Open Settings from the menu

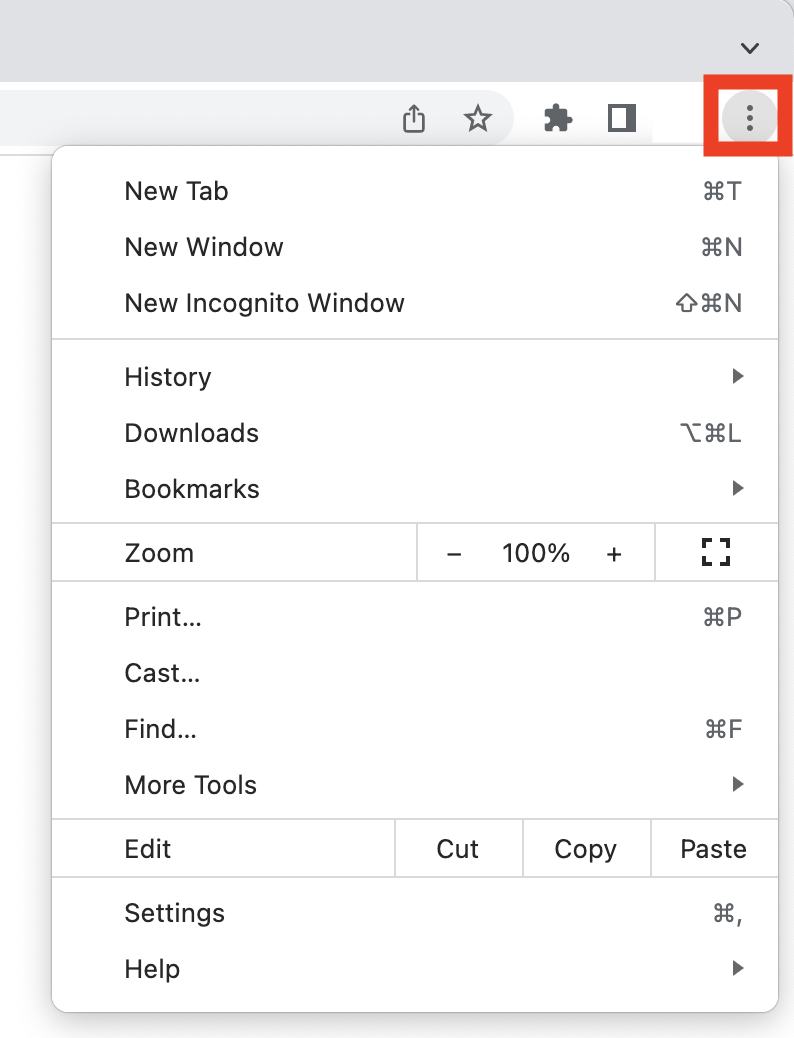pyautogui.click(x=175, y=913)
